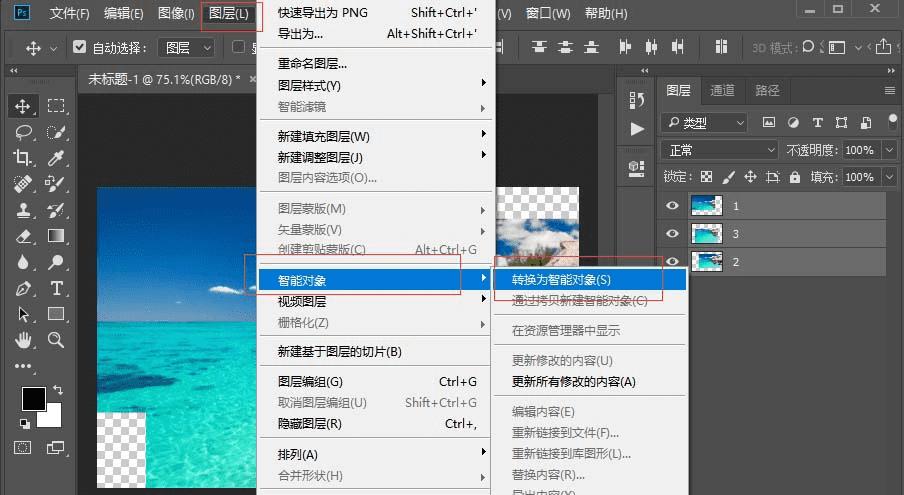This screenshot has height=495, width=904.
Task: Toggle lock all padlock icon
Action: pos(795,177)
